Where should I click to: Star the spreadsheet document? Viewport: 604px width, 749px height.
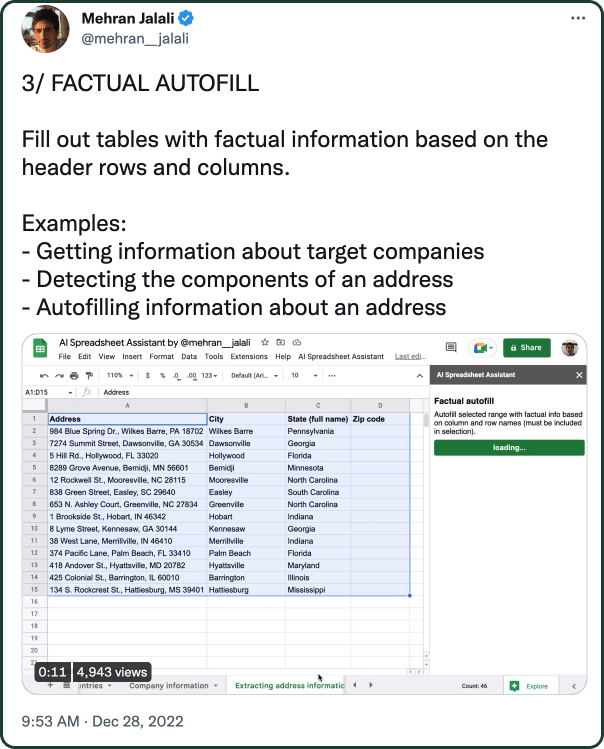(265, 342)
